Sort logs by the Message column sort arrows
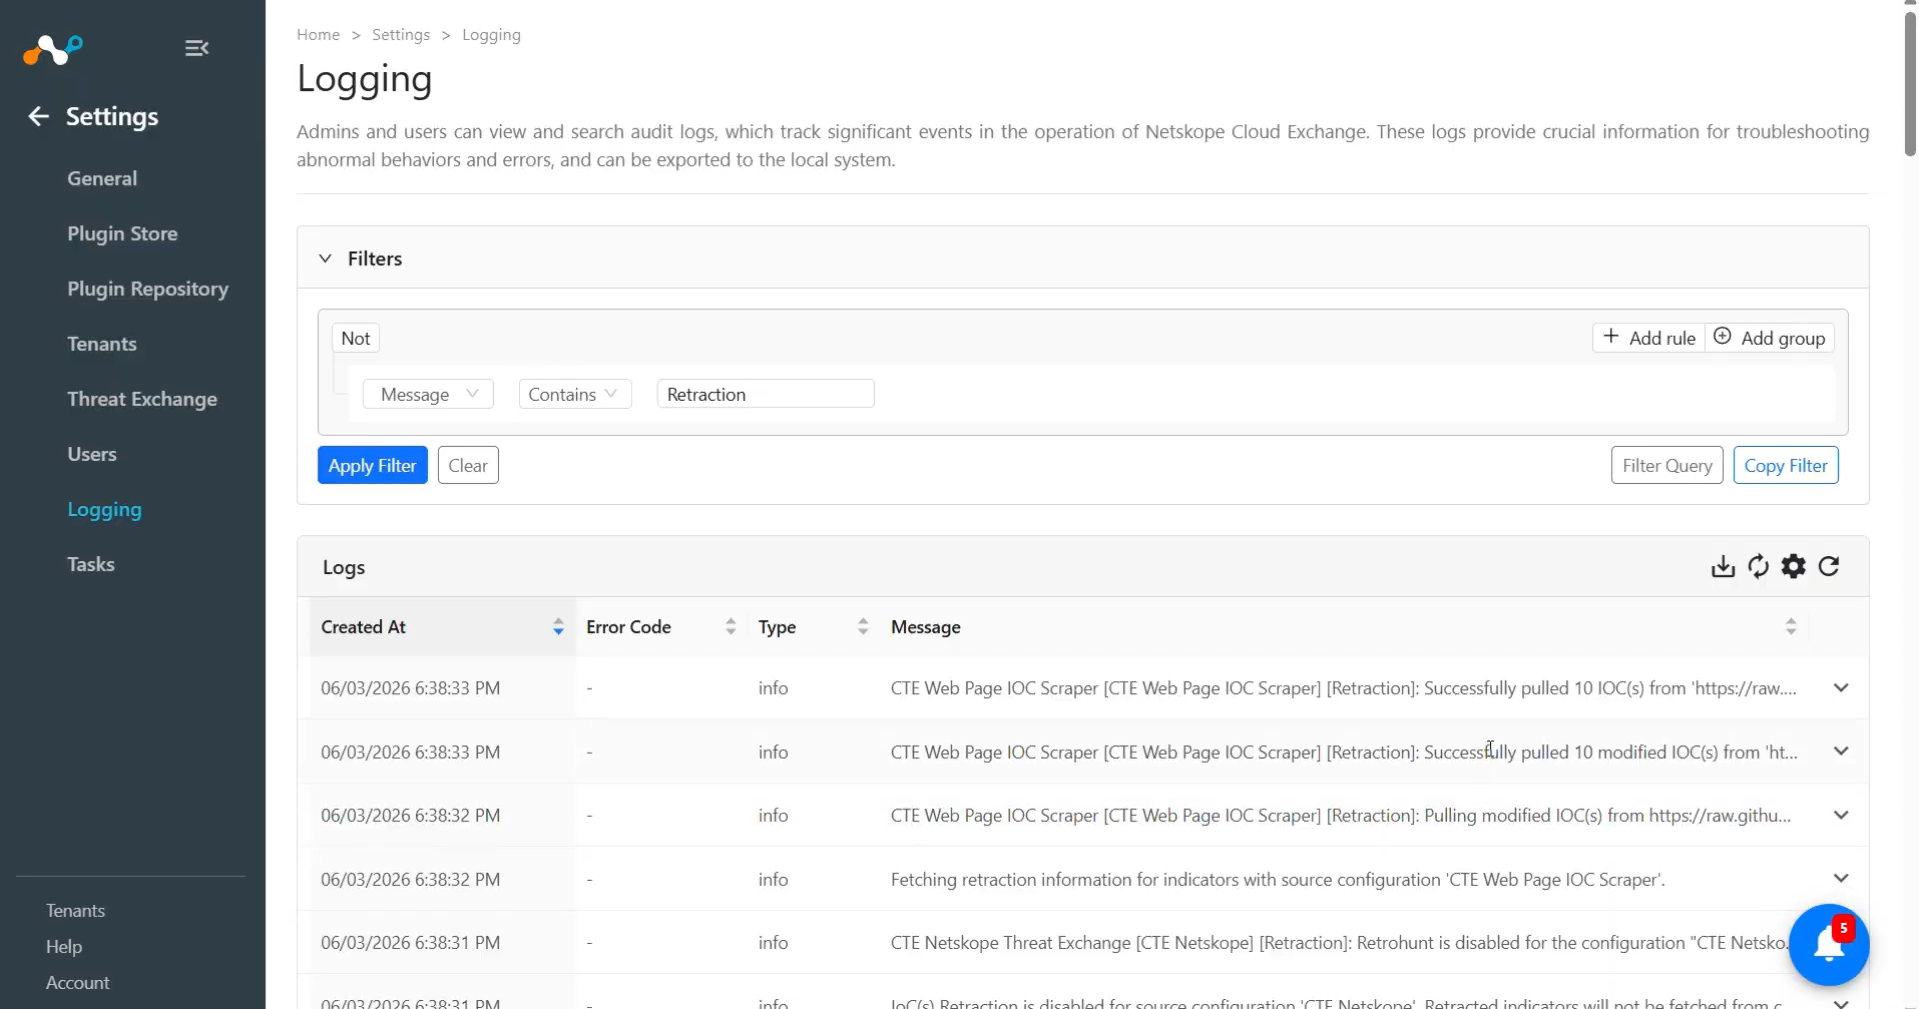This screenshot has width=1919, height=1009. (1791, 627)
